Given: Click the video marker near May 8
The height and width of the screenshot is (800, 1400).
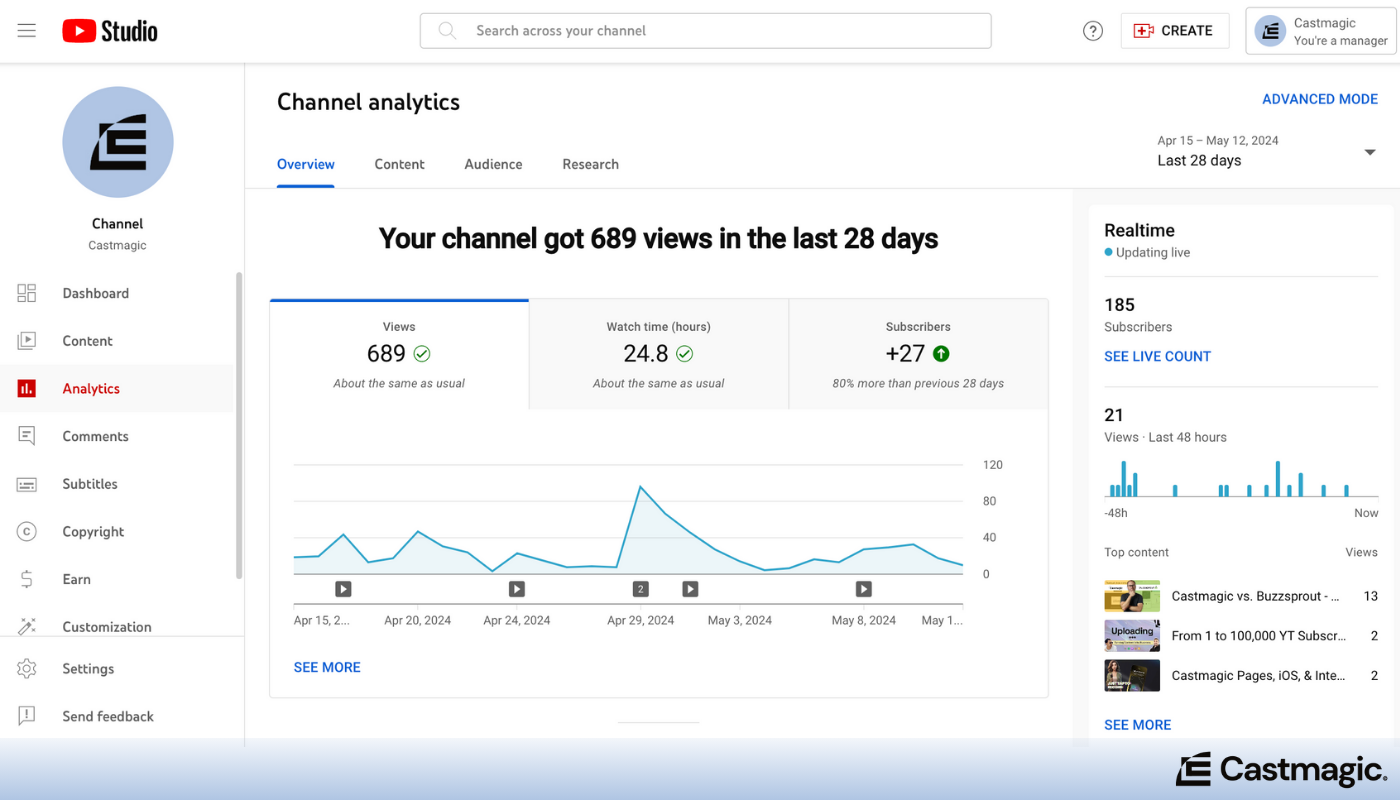Looking at the screenshot, I should (x=863, y=589).
